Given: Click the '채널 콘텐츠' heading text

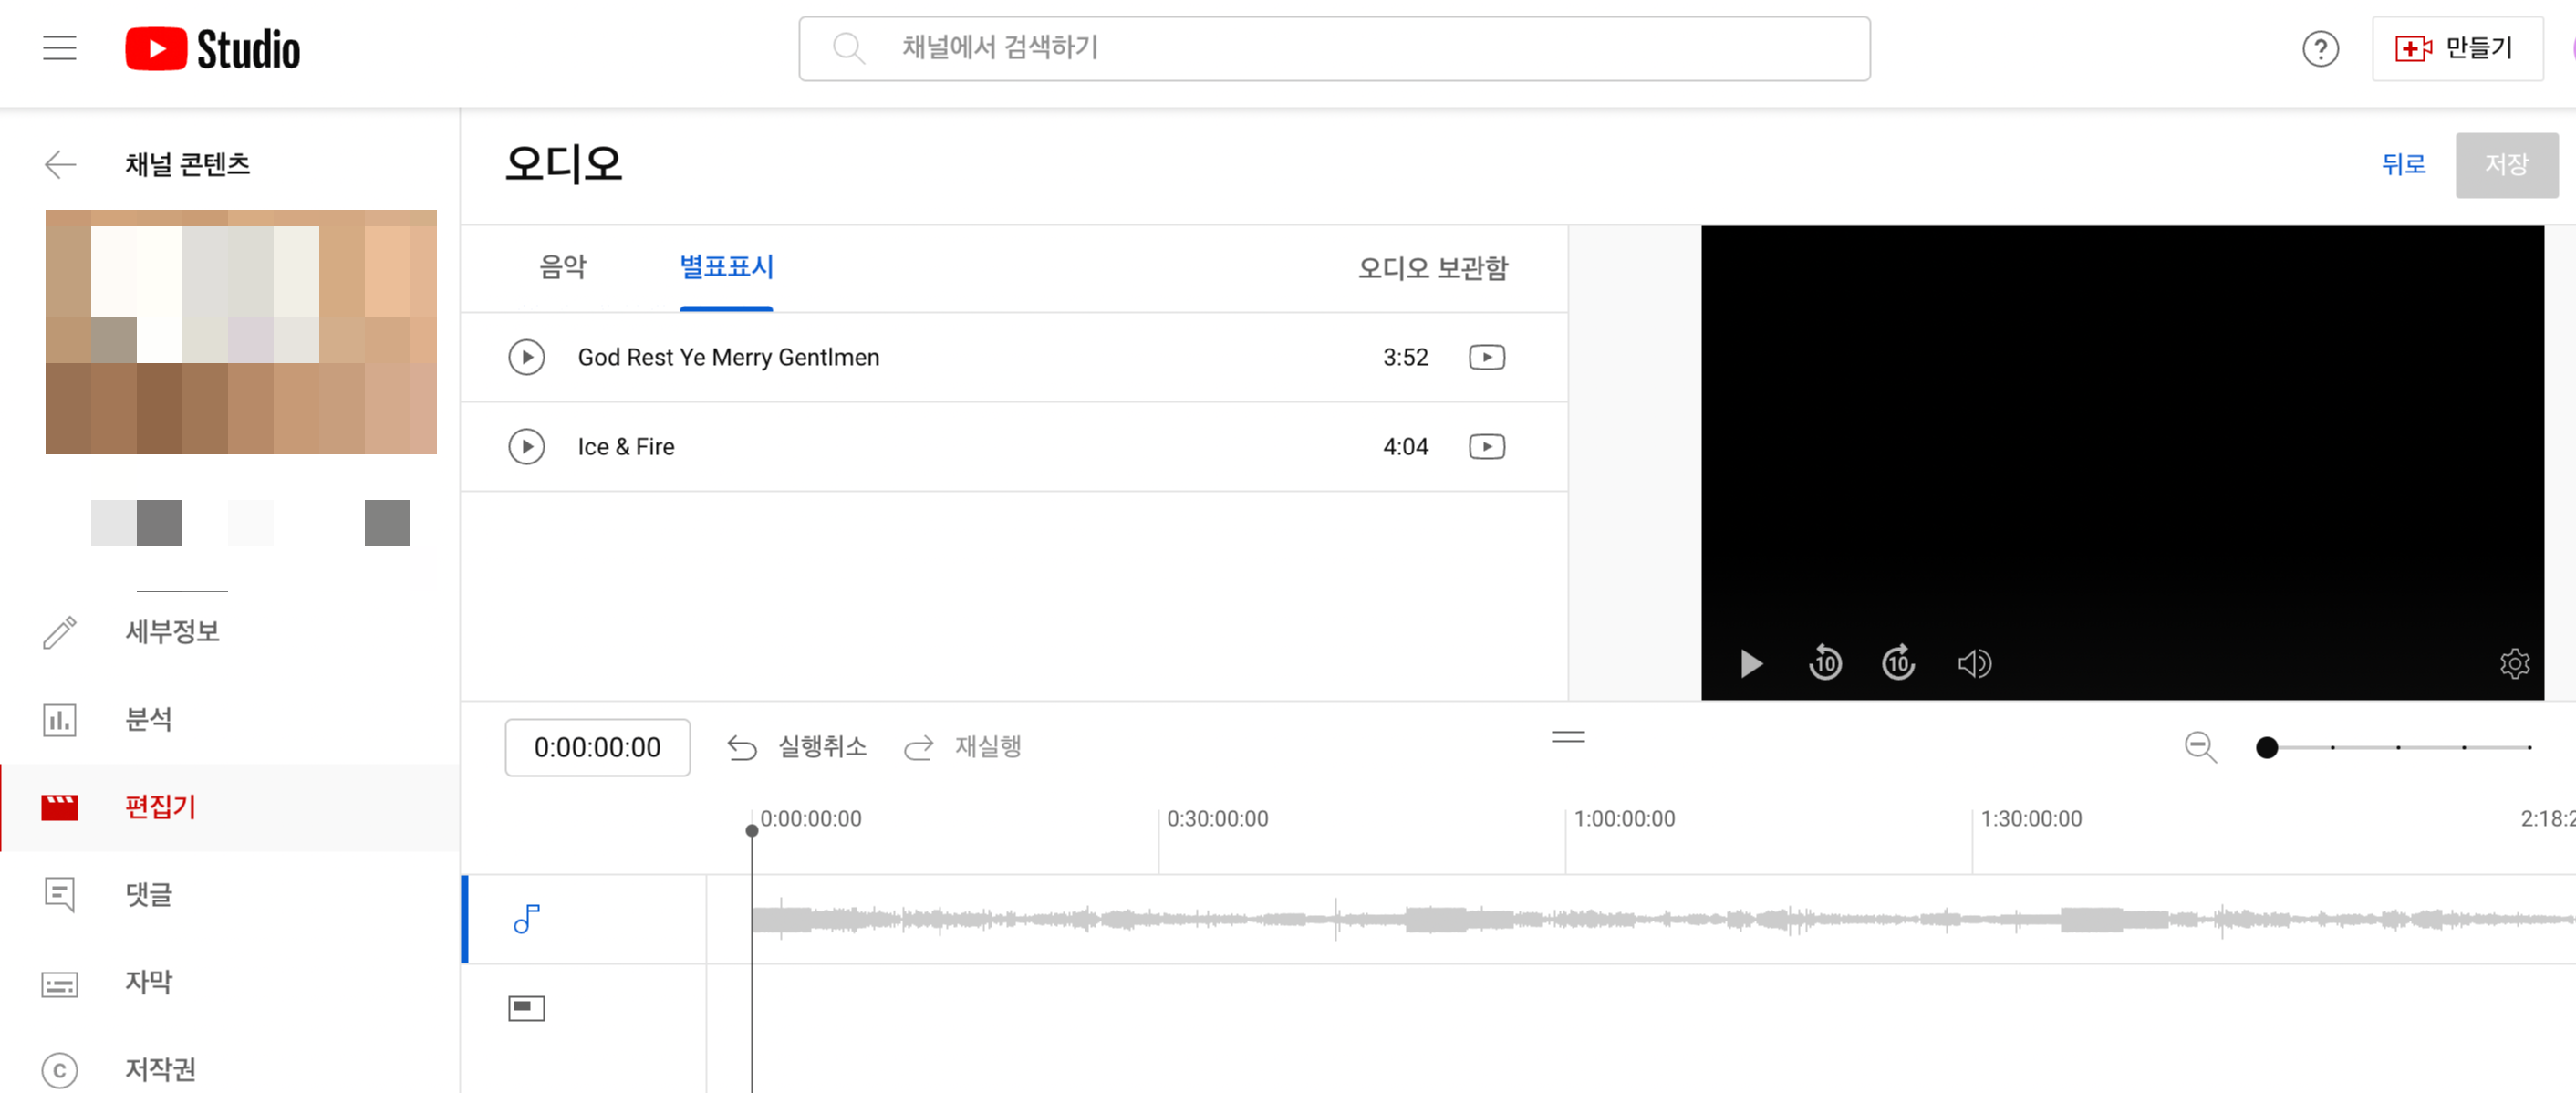Looking at the screenshot, I should pyautogui.click(x=187, y=164).
